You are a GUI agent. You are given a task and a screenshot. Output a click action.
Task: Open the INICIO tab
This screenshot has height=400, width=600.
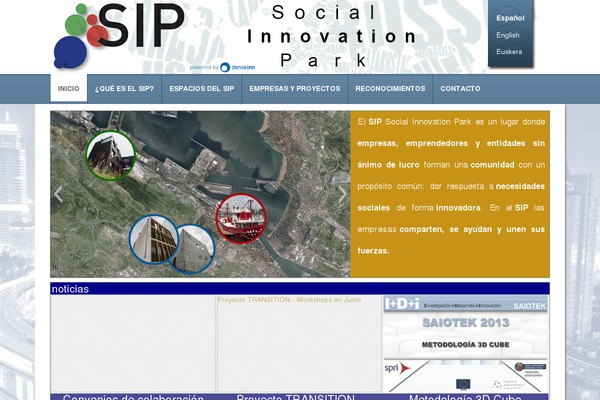pyautogui.click(x=68, y=88)
